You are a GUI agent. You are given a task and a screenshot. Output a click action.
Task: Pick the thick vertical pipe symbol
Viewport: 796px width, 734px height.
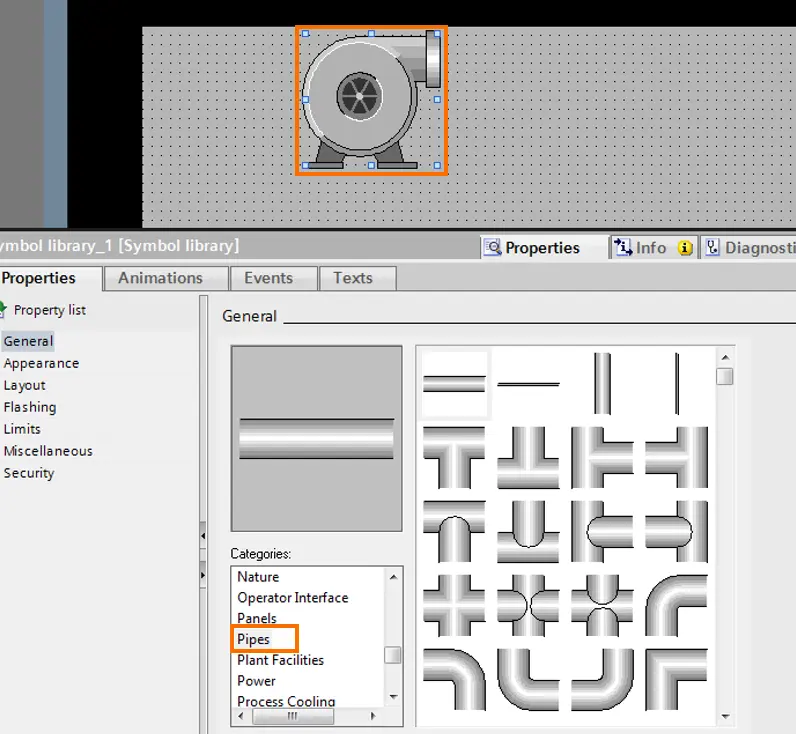(x=602, y=384)
